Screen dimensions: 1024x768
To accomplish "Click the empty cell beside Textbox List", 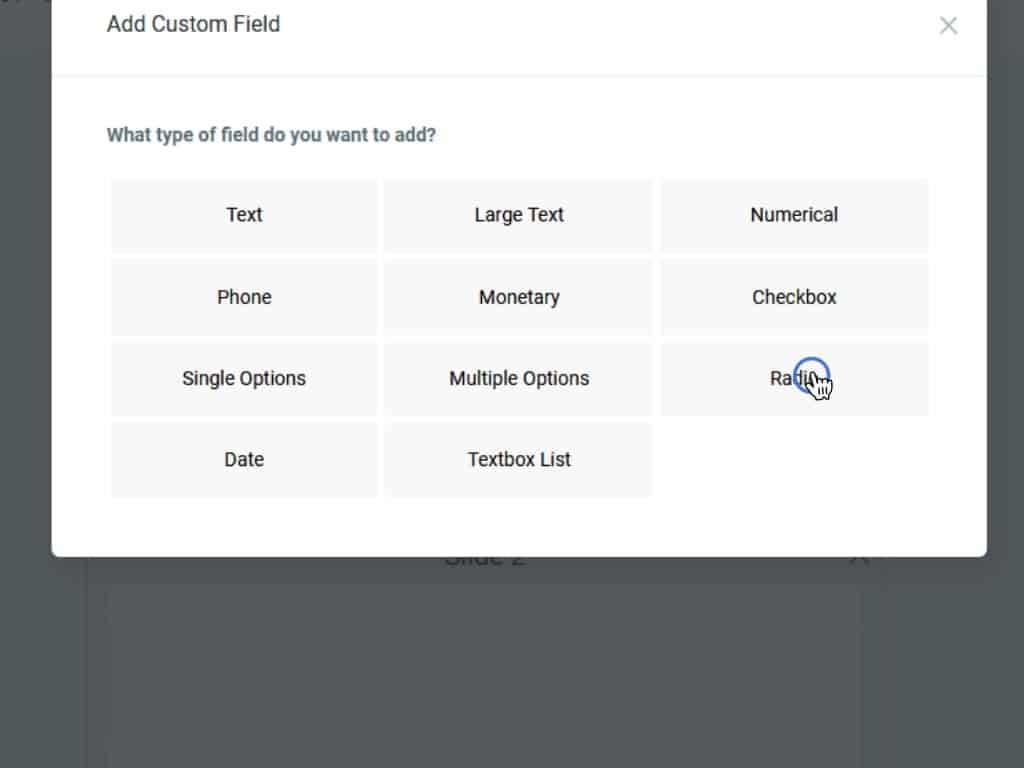I will 794,460.
